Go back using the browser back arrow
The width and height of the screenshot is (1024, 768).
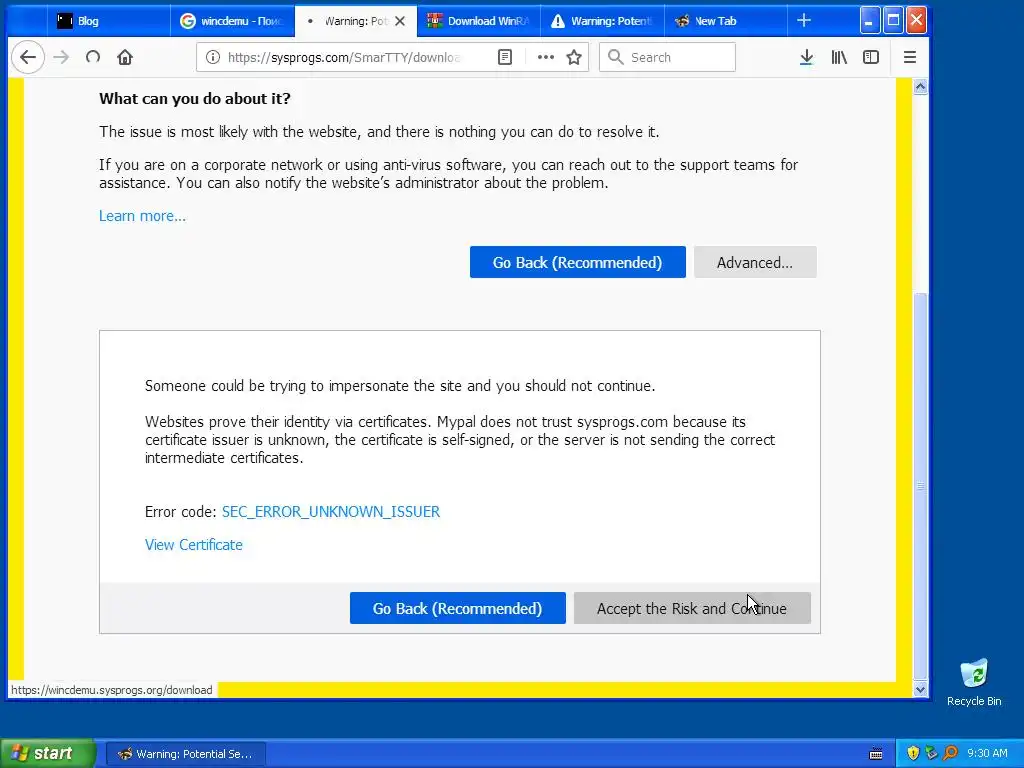(x=27, y=57)
